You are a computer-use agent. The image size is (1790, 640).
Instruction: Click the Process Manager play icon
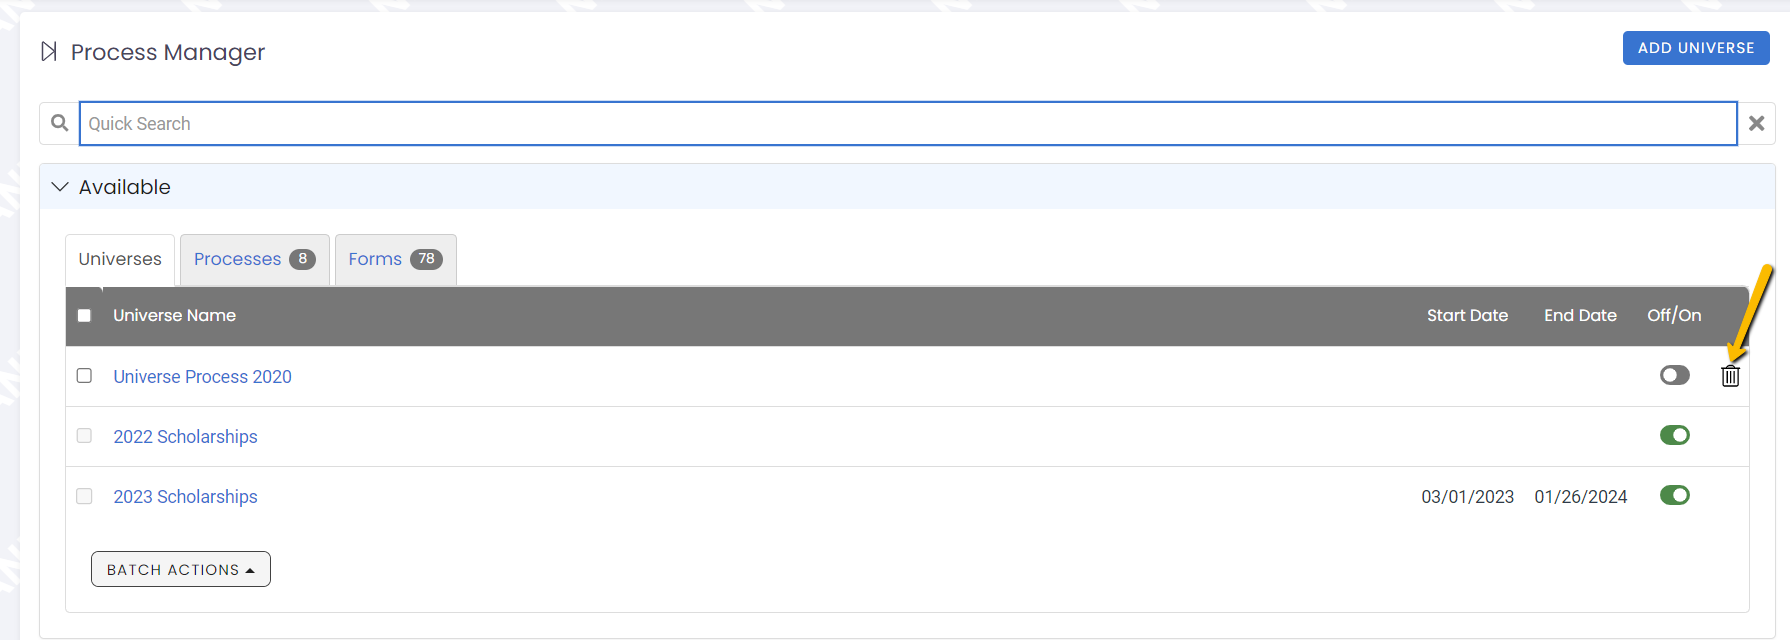(49, 52)
